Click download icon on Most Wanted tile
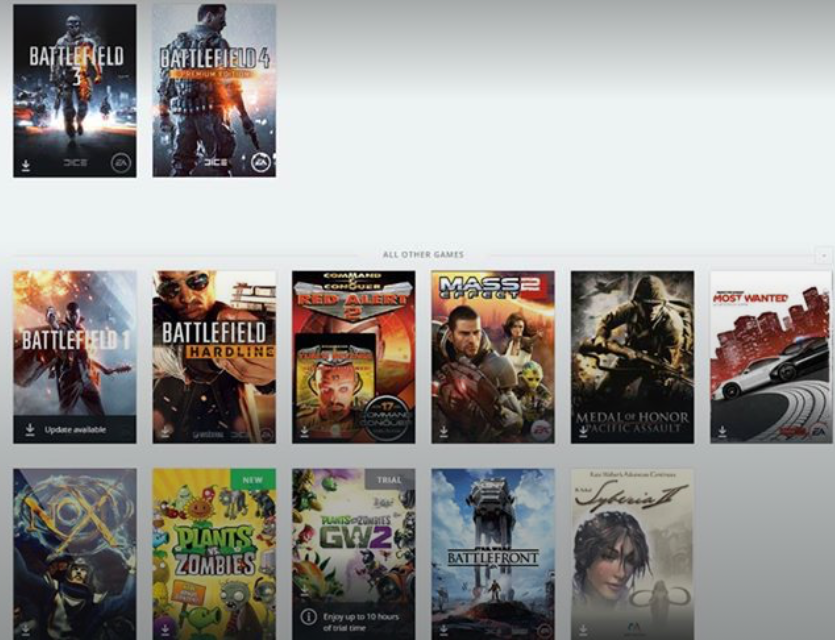 [x=722, y=433]
